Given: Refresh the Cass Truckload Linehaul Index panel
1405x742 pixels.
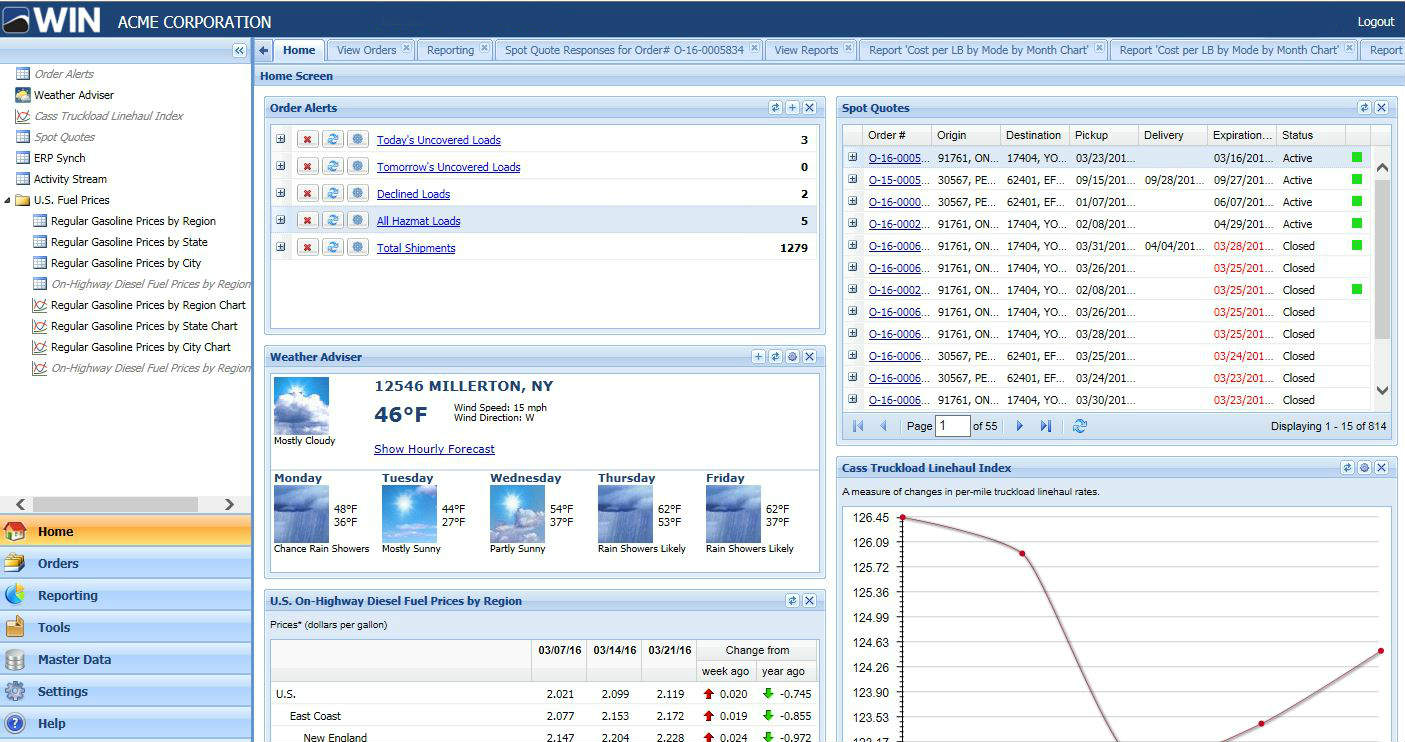Looking at the screenshot, I should tap(1347, 468).
